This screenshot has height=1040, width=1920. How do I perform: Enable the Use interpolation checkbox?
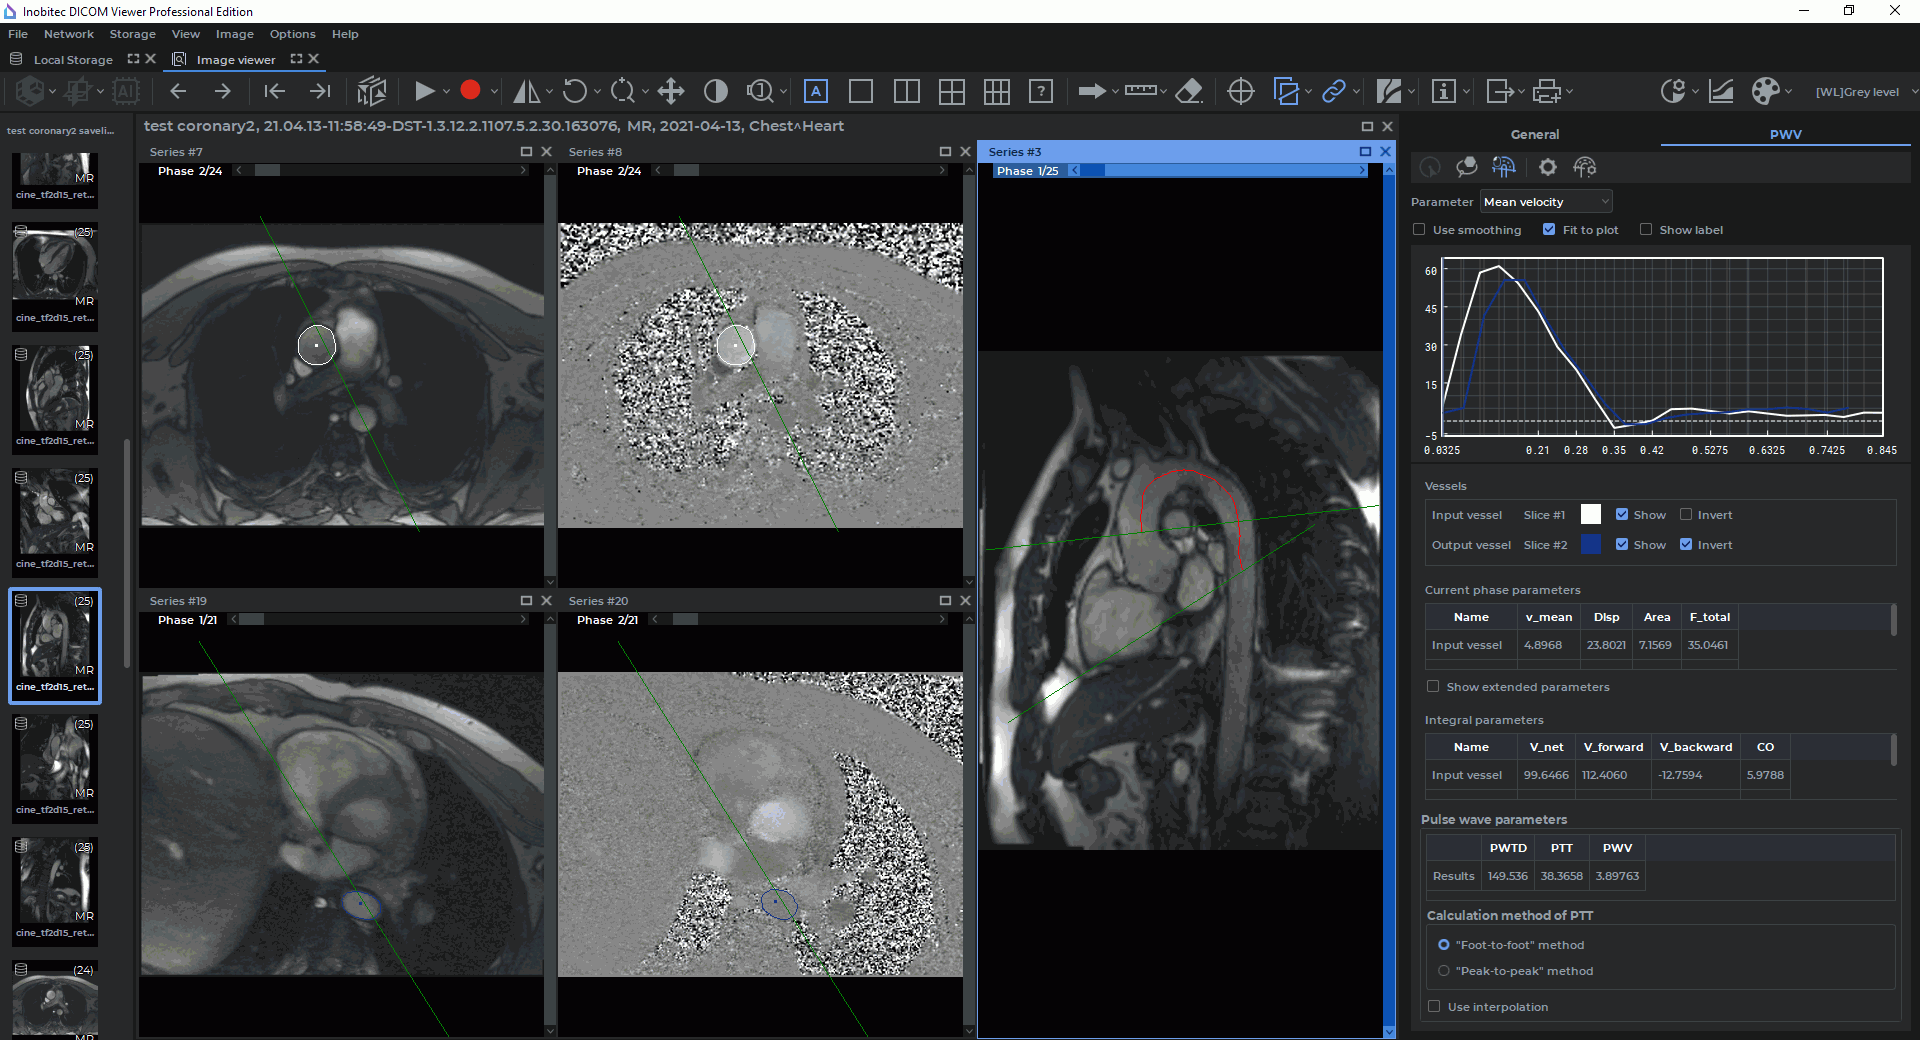[x=1434, y=1006]
